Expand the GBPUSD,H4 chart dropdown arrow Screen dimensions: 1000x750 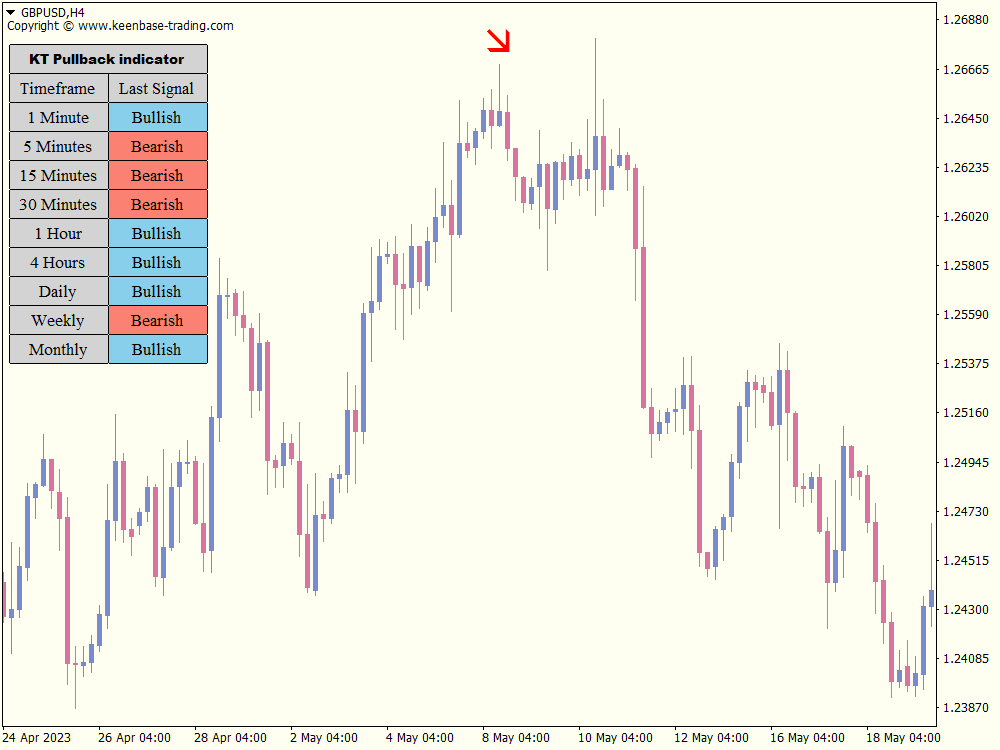coord(12,9)
